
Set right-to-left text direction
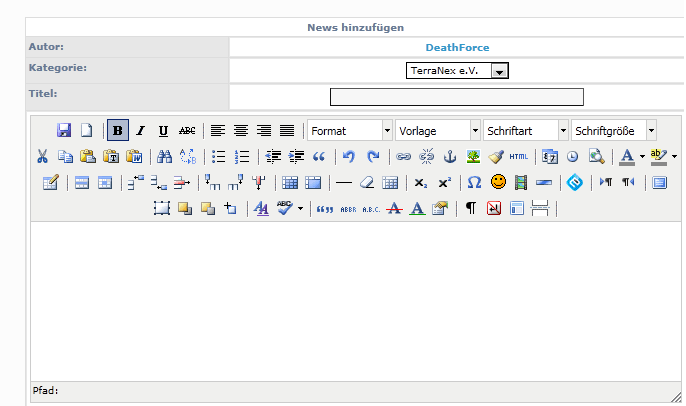[628, 182]
